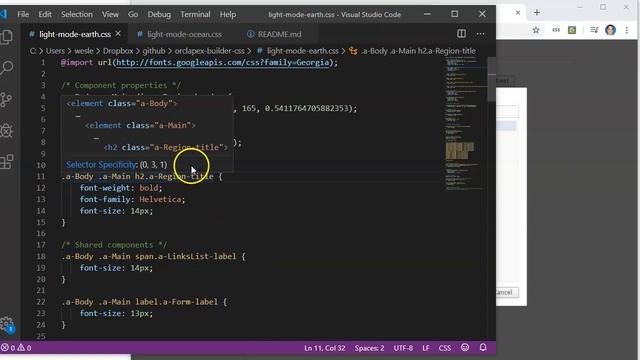Click the Spaces: 2 indentation status item
The image size is (640, 360).
point(369,348)
